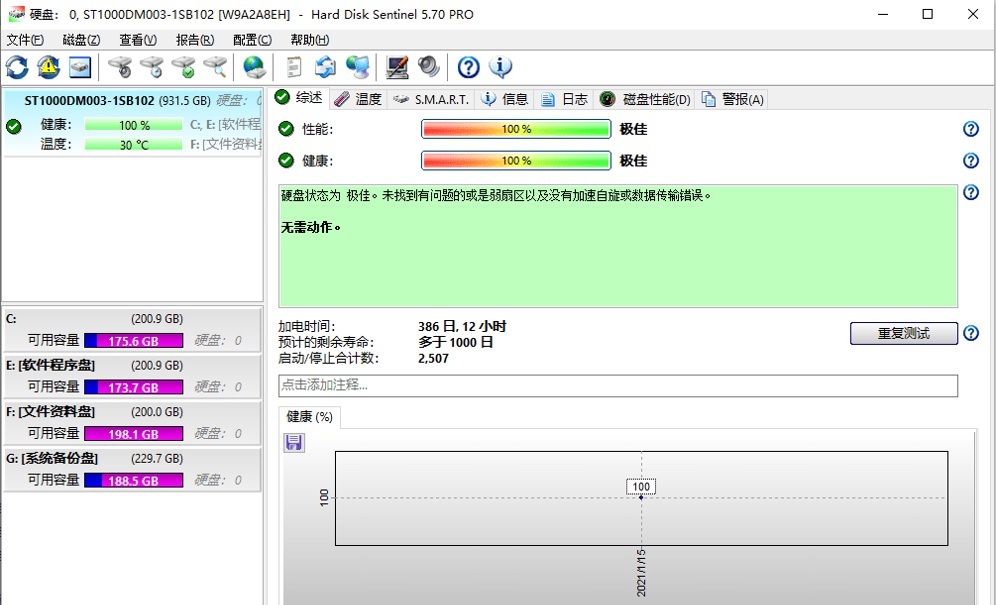Click the 重复测试 button
Image resolution: width=996 pixels, height=605 pixels.
coord(903,333)
